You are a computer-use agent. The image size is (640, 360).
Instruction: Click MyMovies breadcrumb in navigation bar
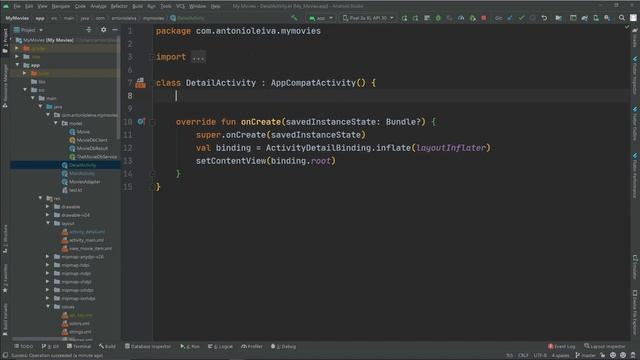click(x=17, y=18)
